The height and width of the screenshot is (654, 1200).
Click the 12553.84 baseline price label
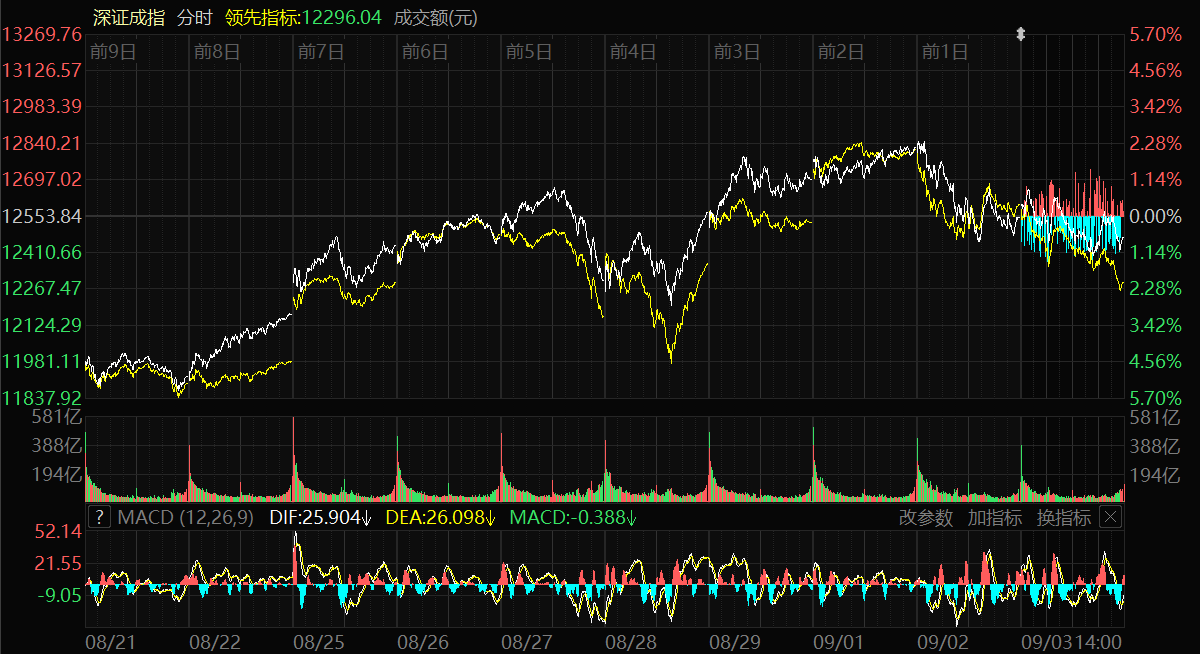click(42, 216)
